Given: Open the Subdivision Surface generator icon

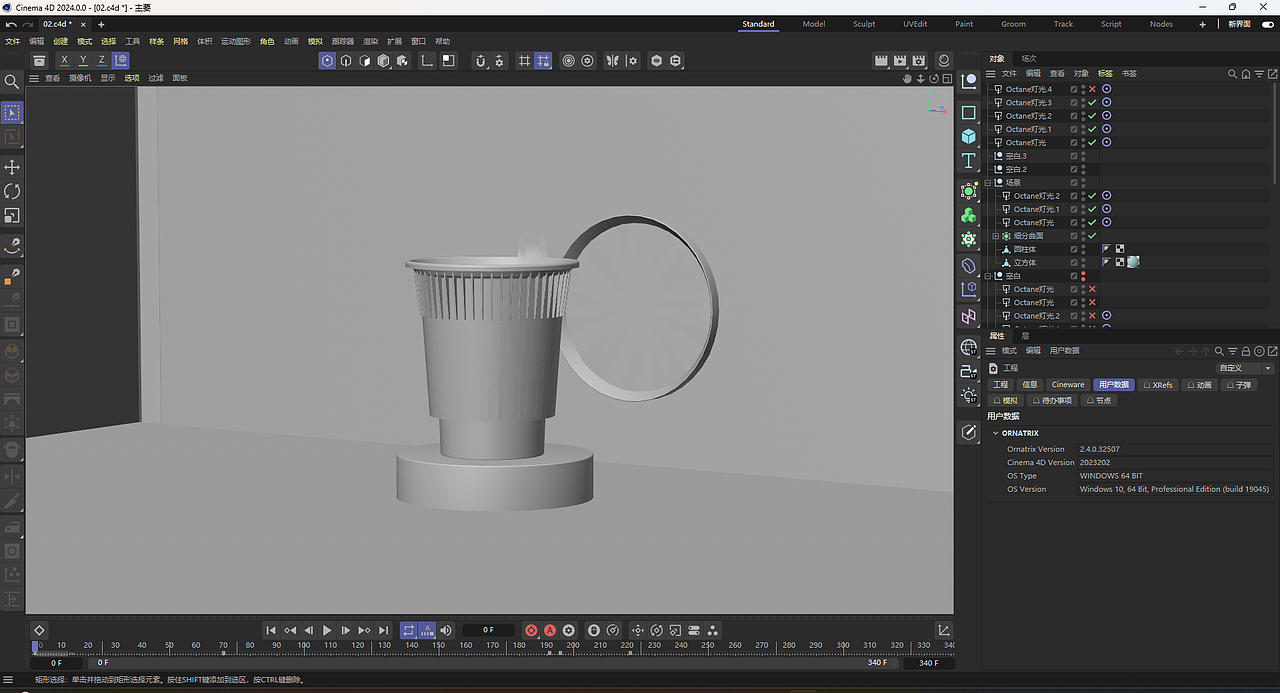Looking at the screenshot, I should 968,191.
